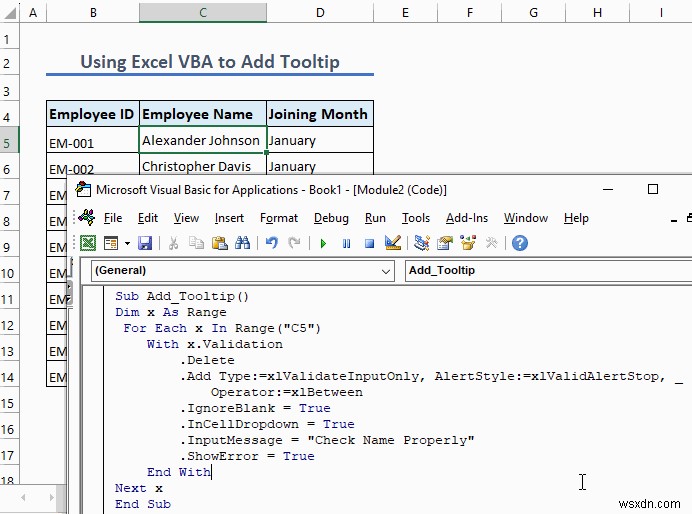This screenshot has width=692, height=514.
Task: Click the Find binoculars icon
Action: (x=242, y=243)
